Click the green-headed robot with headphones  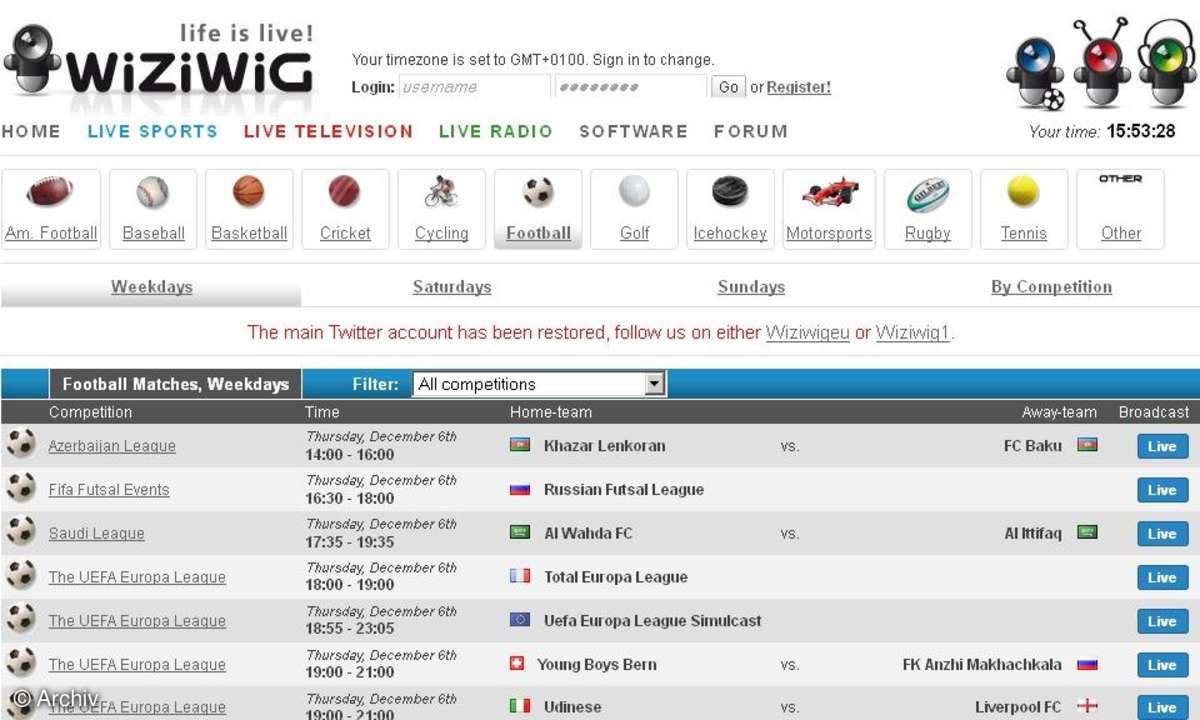pyautogui.click(x=1165, y=63)
